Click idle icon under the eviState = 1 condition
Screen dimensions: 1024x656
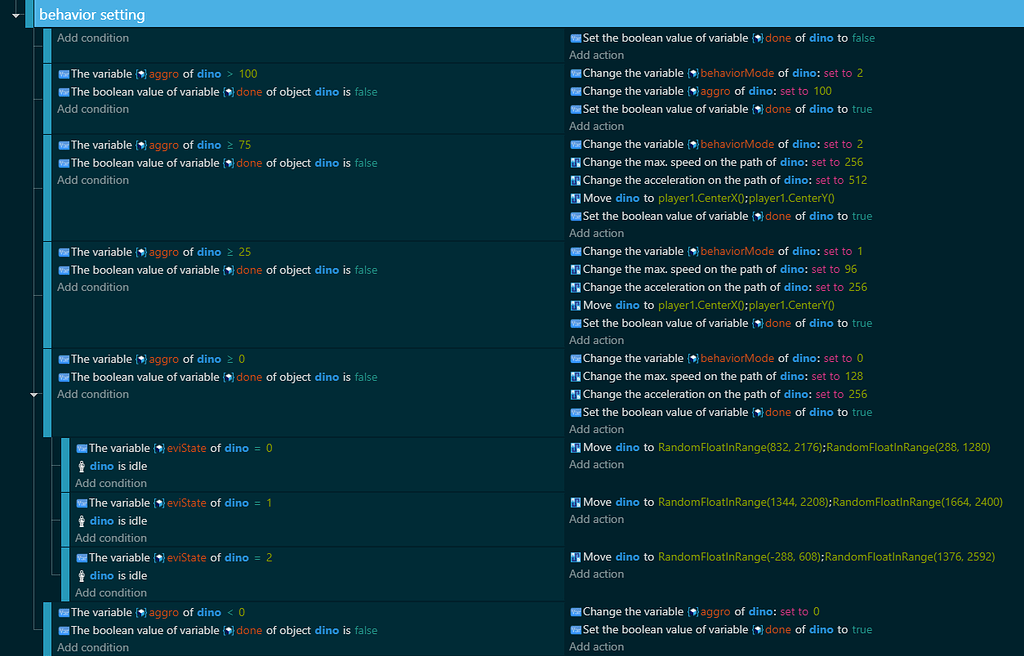[x=82, y=521]
